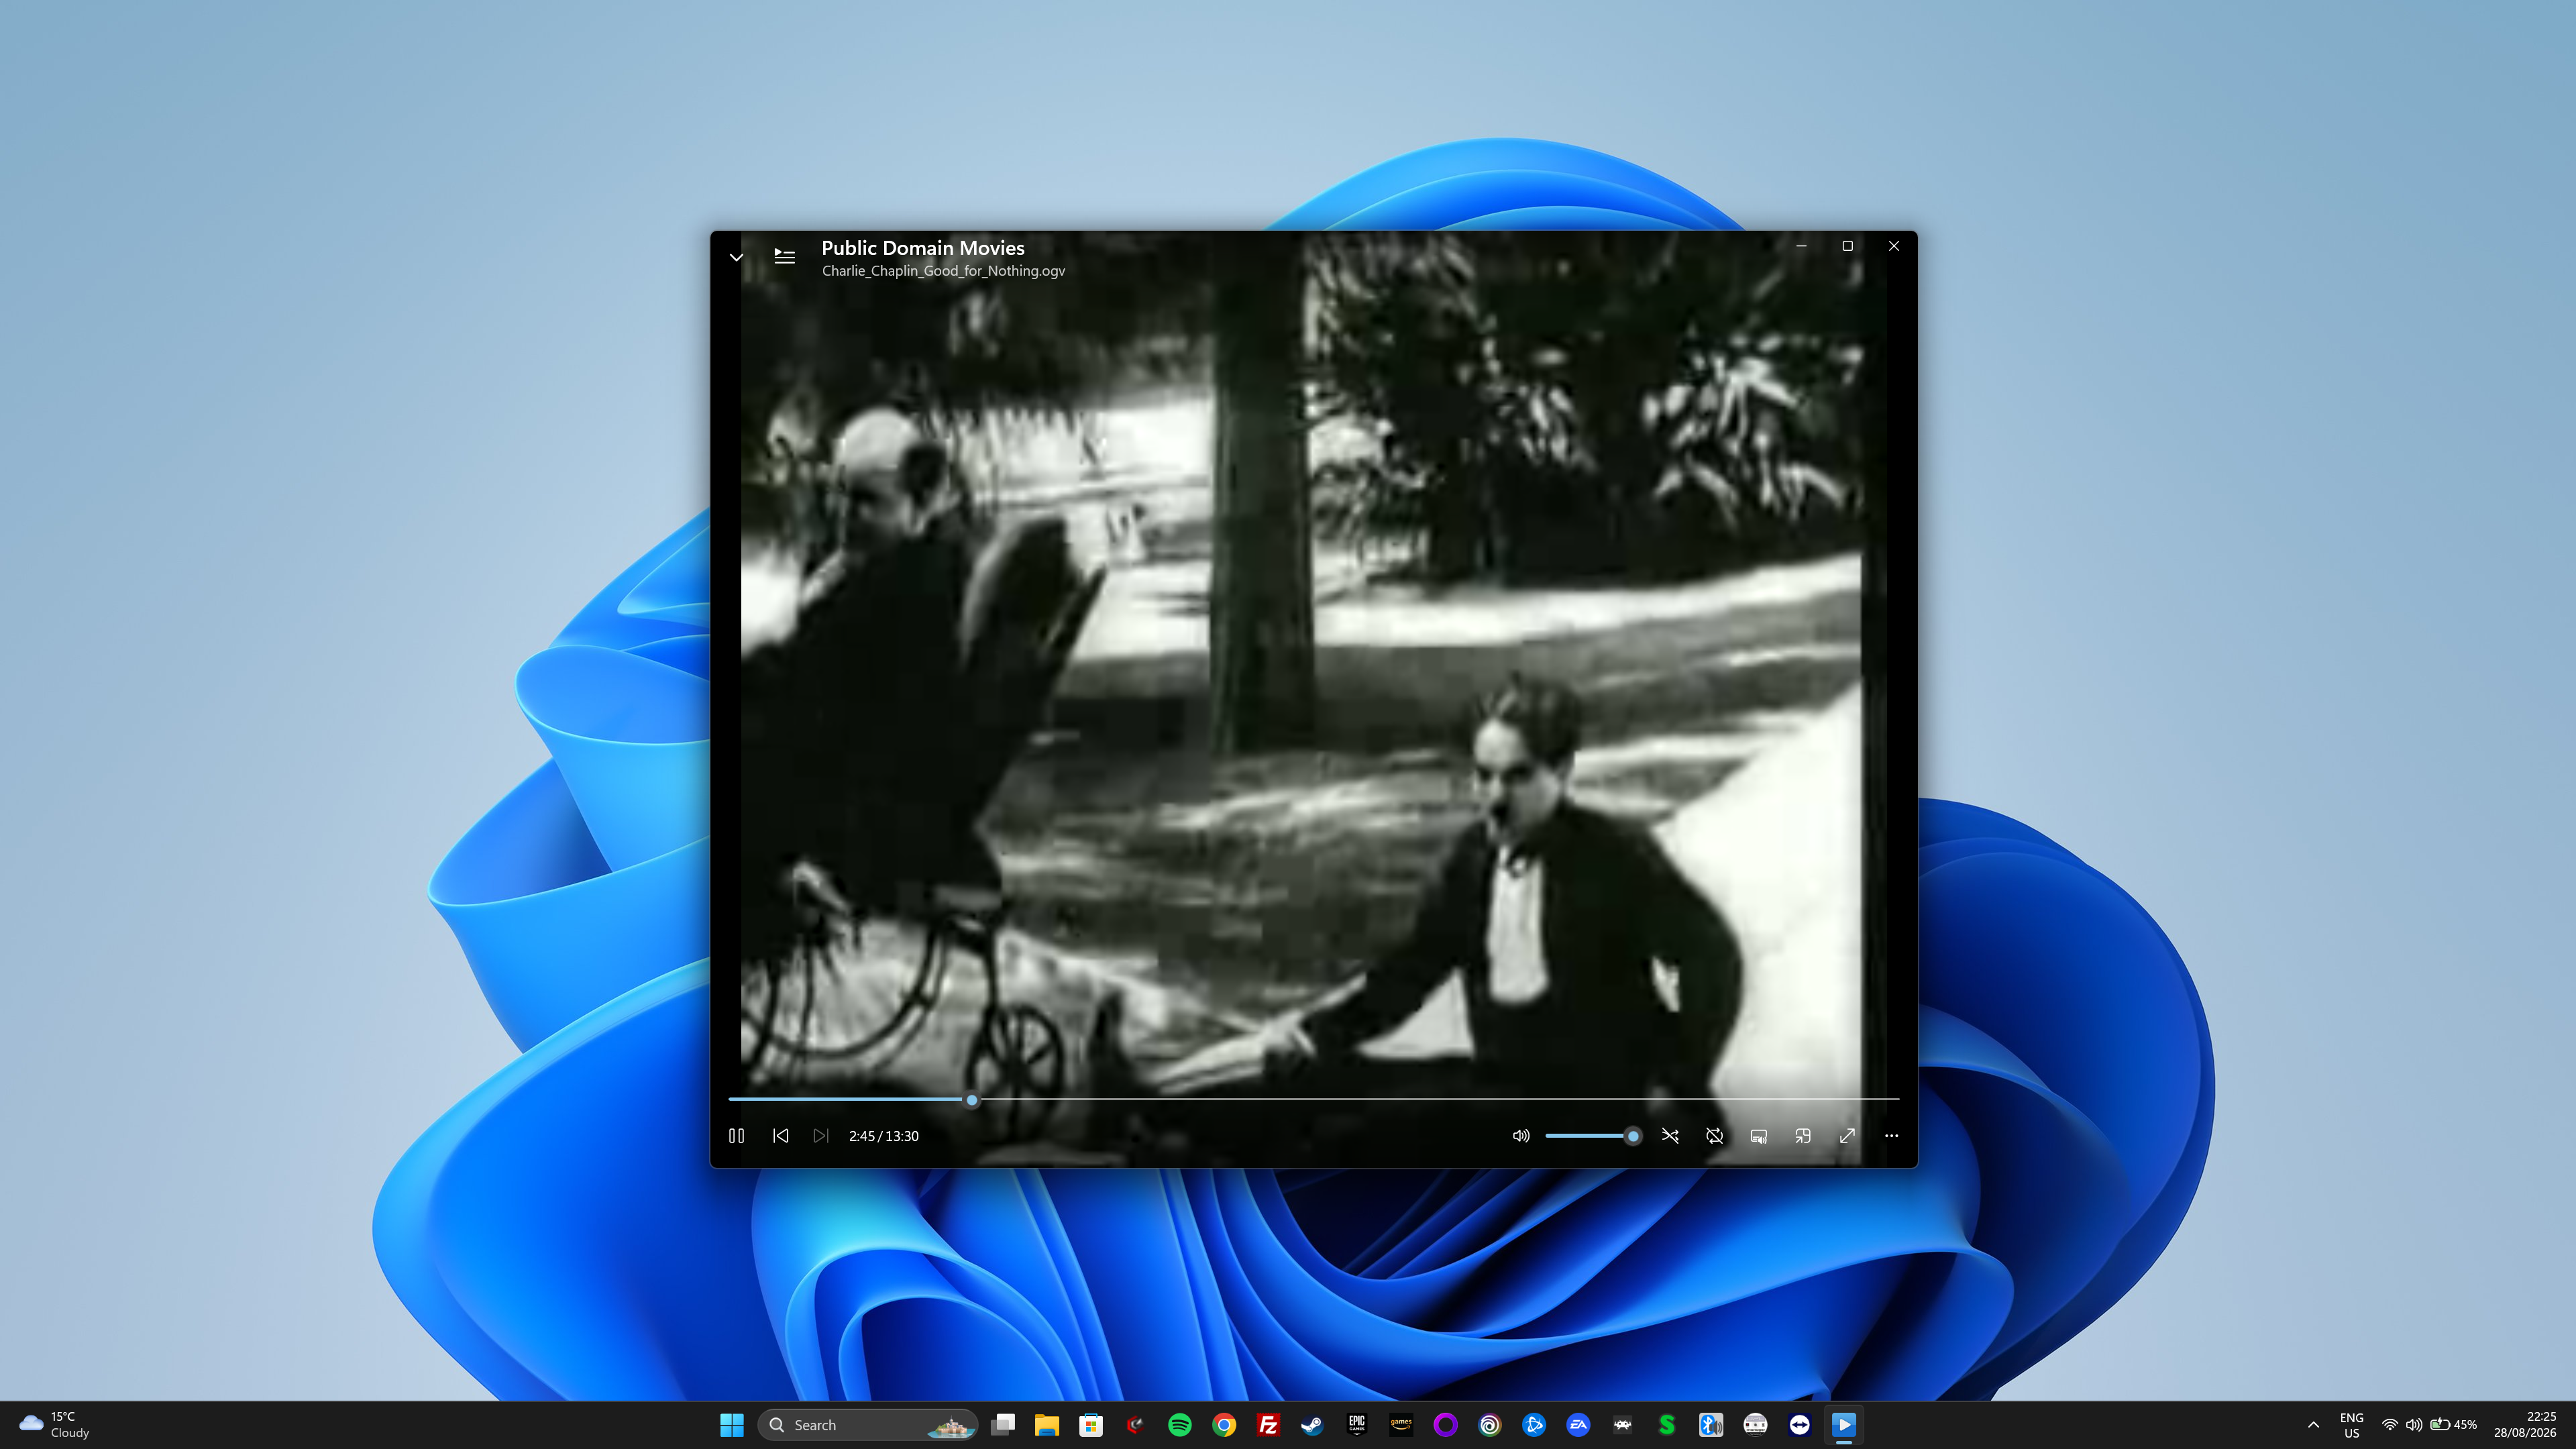Open audio and subtitles options

[x=1759, y=1136]
